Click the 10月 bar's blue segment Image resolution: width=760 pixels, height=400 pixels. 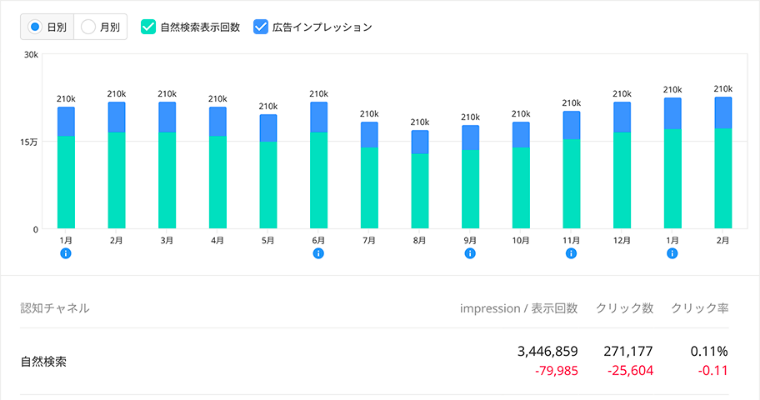(x=521, y=135)
